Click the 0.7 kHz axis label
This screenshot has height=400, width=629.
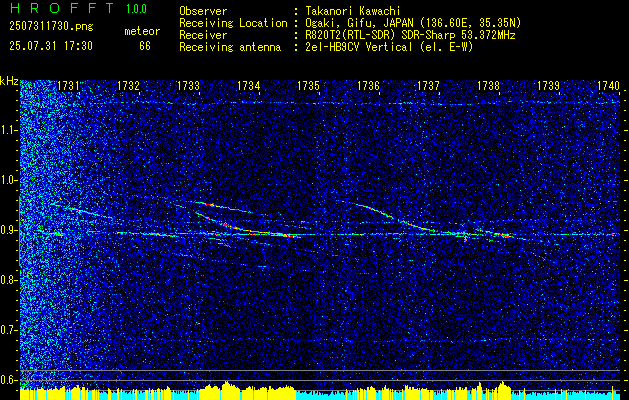8,330
